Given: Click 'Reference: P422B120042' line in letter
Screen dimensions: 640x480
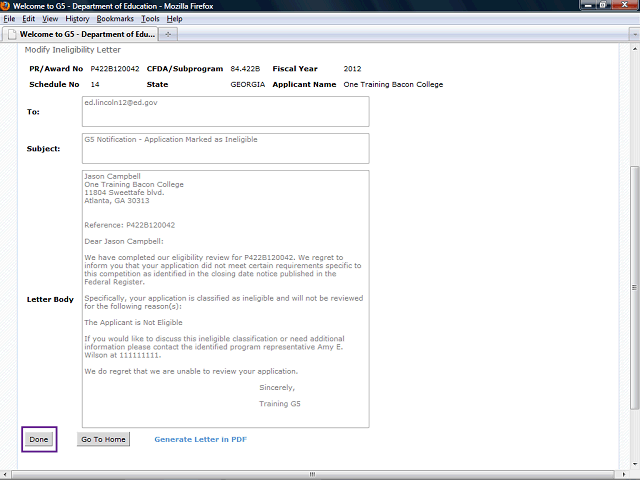Looking at the screenshot, I should pyautogui.click(x=129, y=225).
